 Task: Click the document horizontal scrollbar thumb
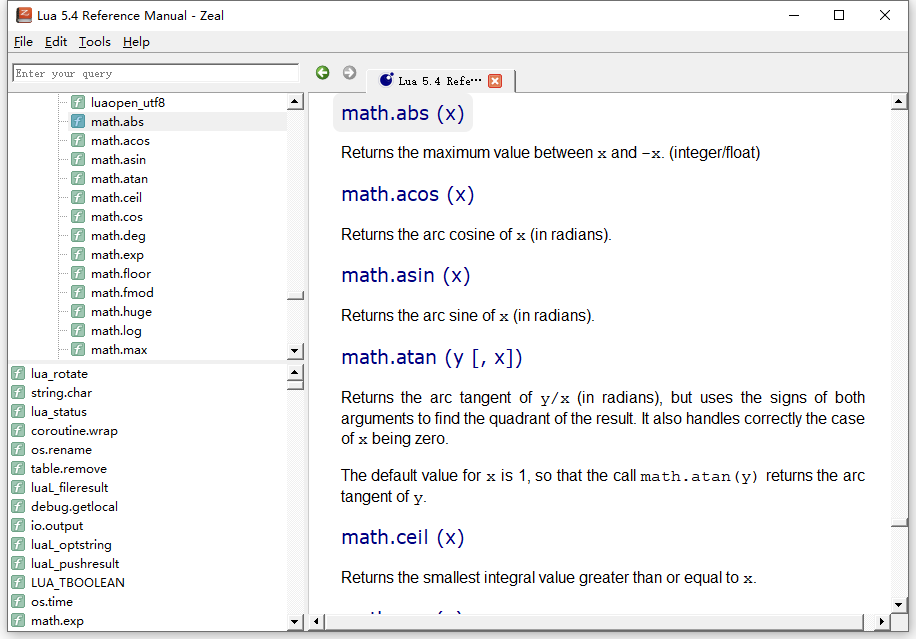(x=594, y=621)
